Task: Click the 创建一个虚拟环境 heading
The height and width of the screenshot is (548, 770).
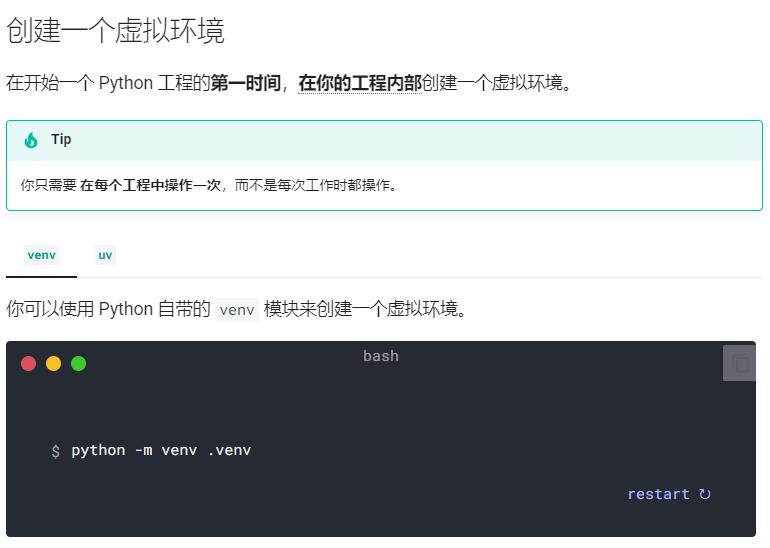Action: click(115, 30)
